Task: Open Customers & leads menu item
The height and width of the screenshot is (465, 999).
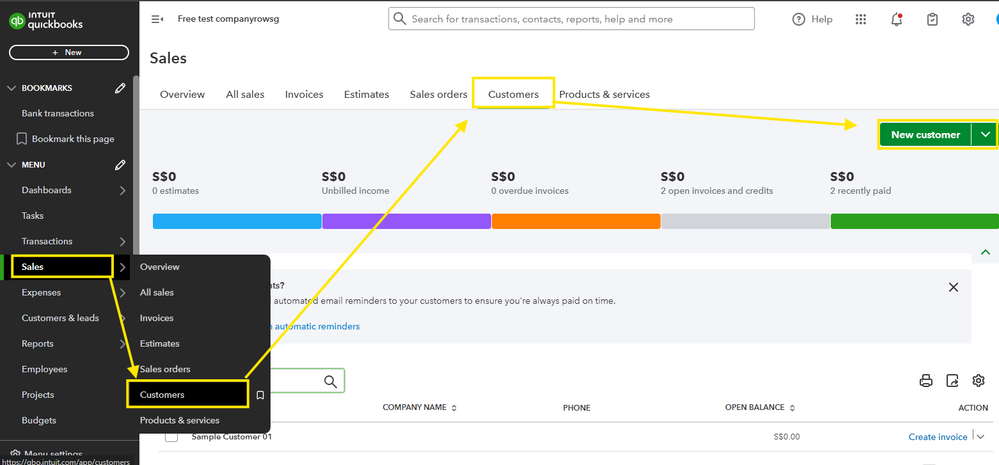Action: (60, 318)
